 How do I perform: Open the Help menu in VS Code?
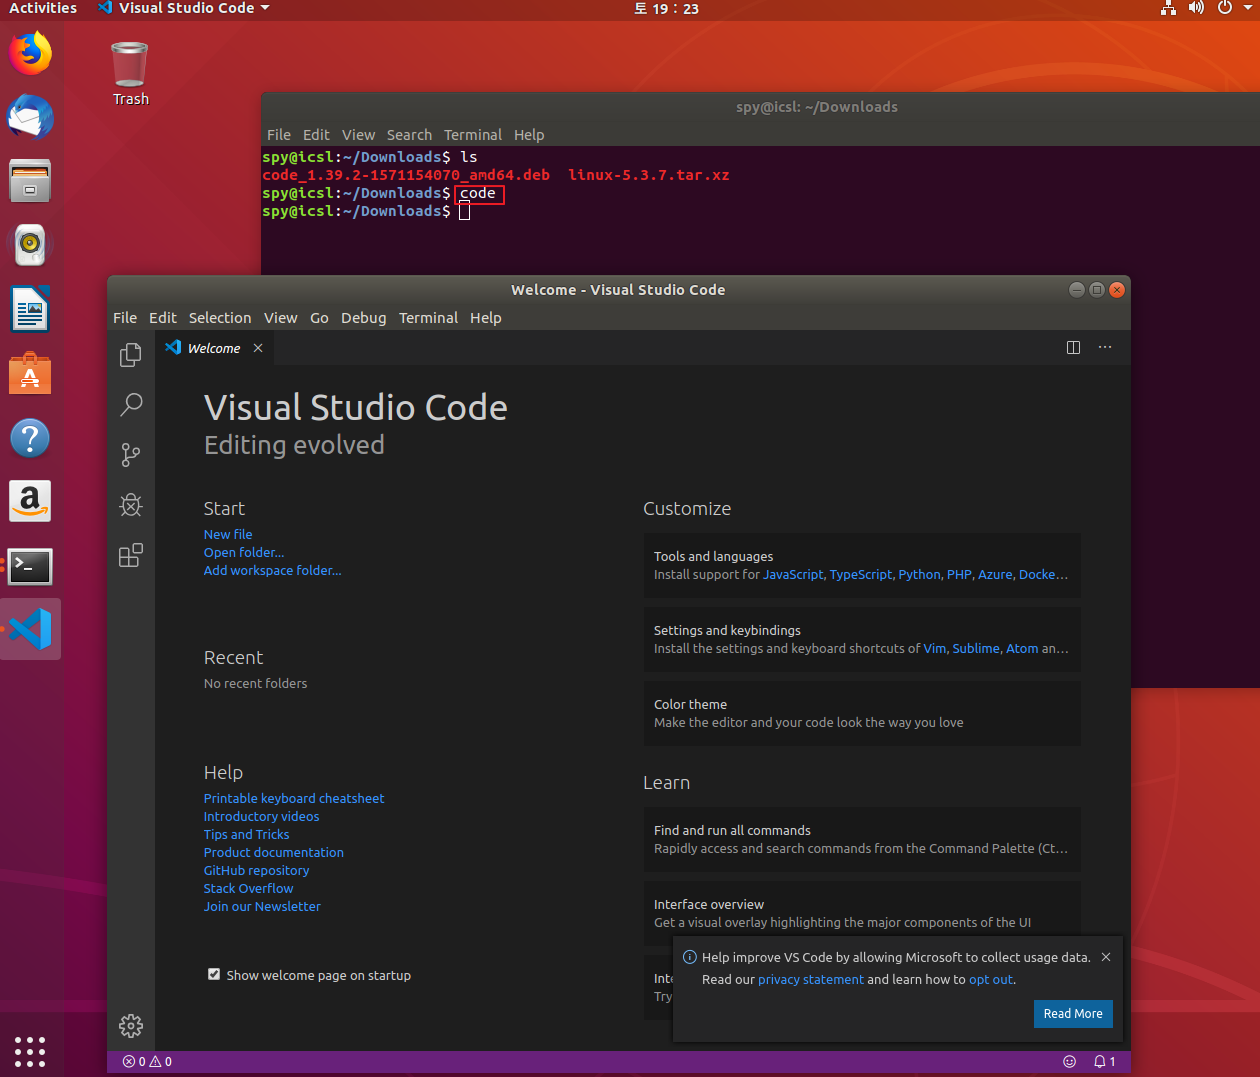point(486,318)
